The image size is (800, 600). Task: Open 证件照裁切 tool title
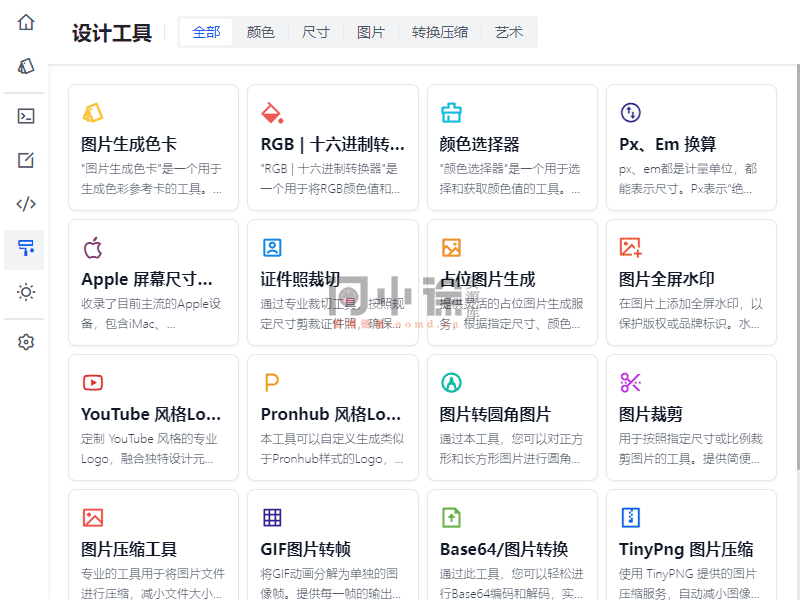(x=300, y=279)
